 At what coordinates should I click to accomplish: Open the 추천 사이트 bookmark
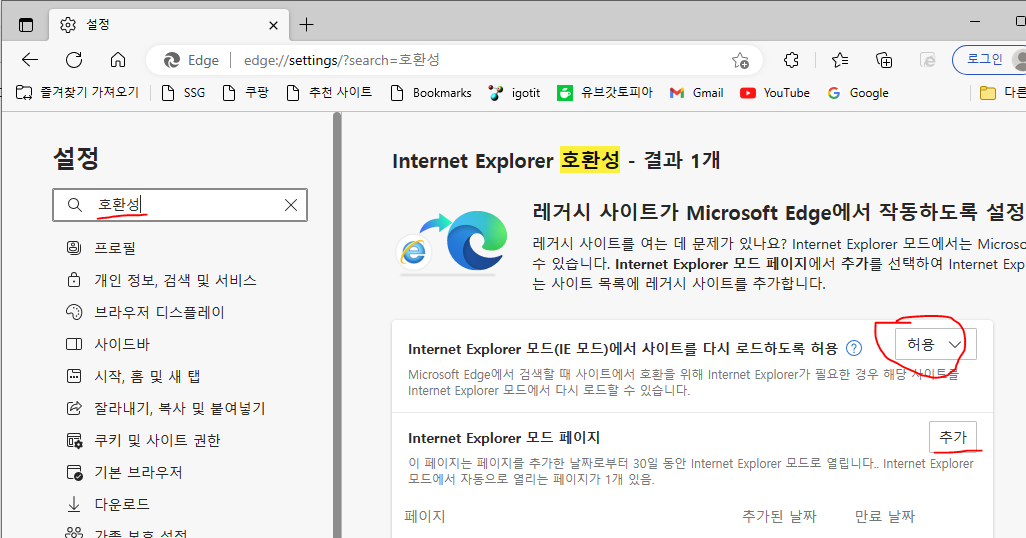coord(330,93)
